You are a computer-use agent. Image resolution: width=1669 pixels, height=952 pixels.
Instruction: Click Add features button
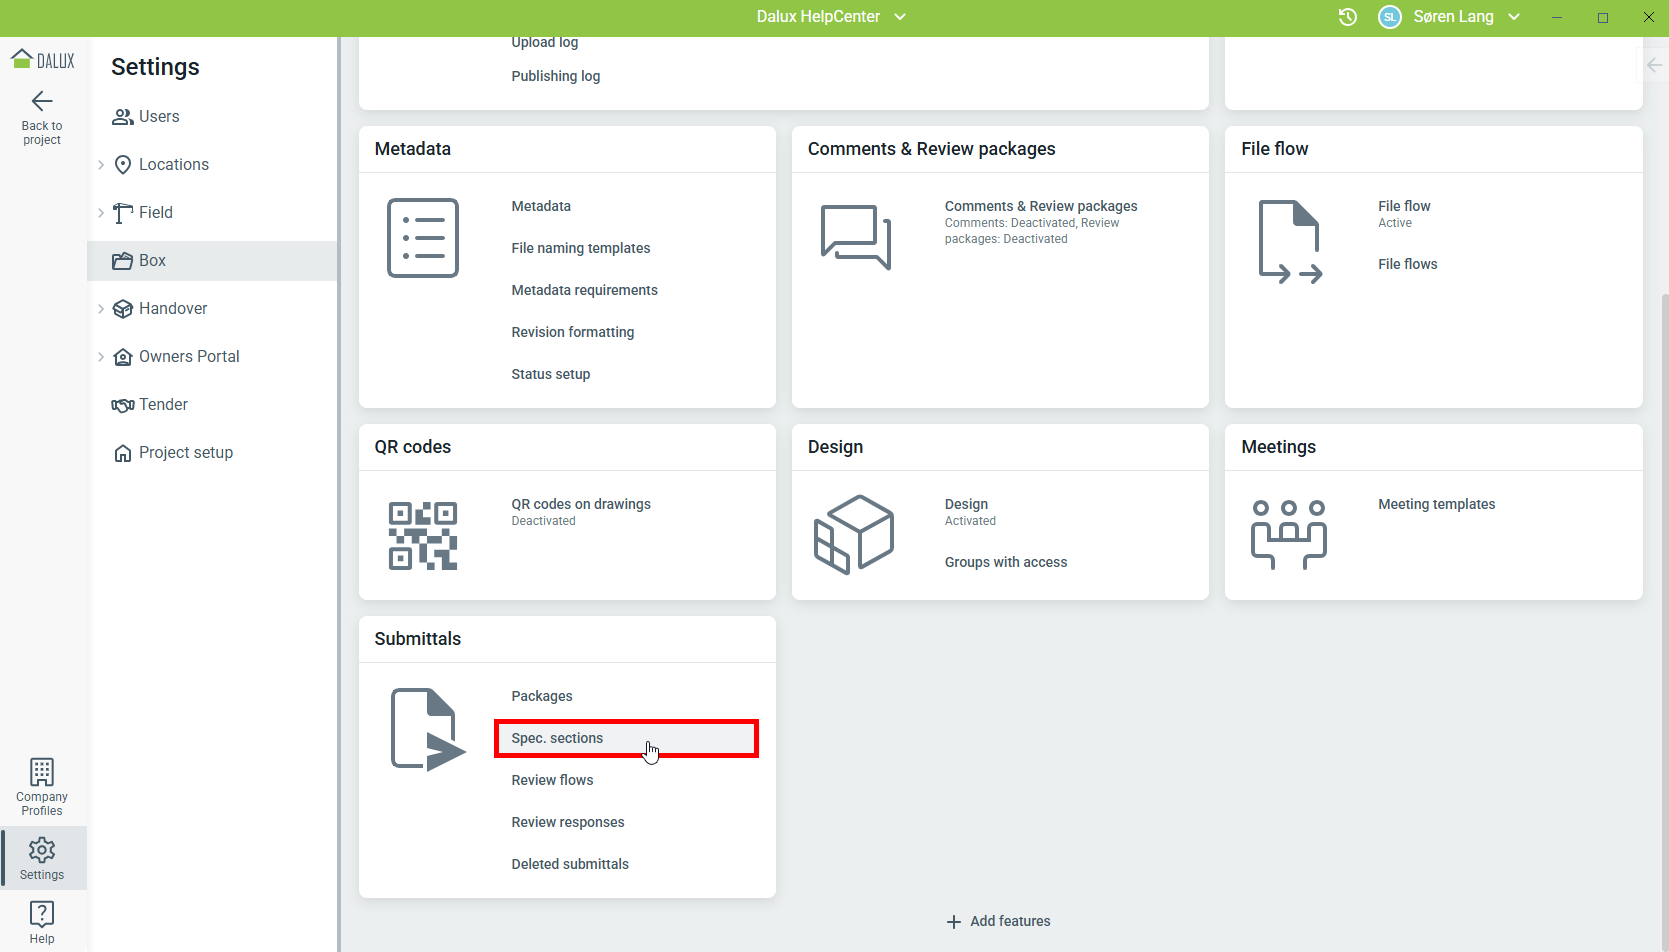pyautogui.click(x=998, y=921)
